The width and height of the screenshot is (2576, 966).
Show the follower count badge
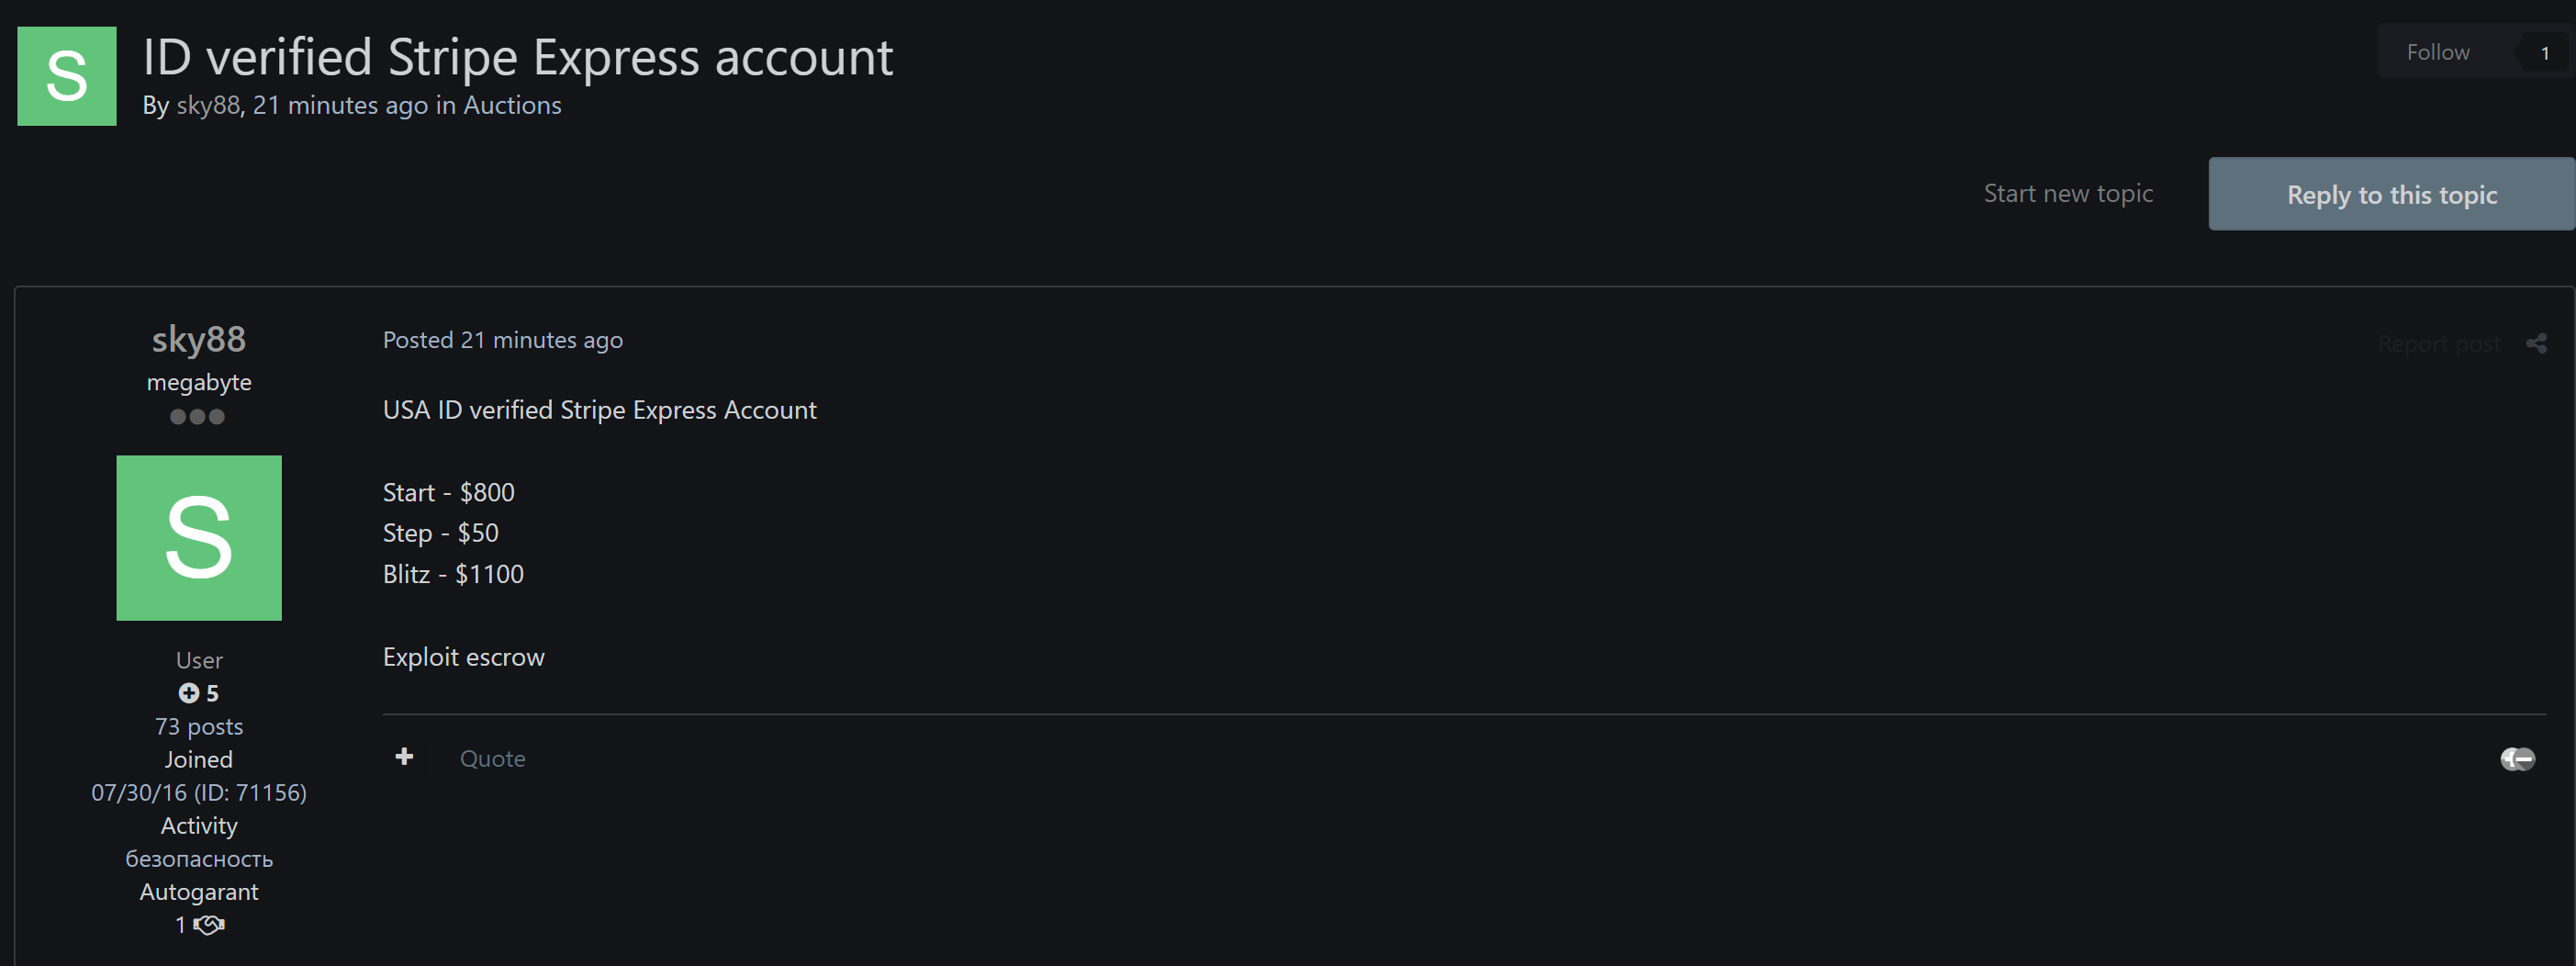click(2544, 53)
